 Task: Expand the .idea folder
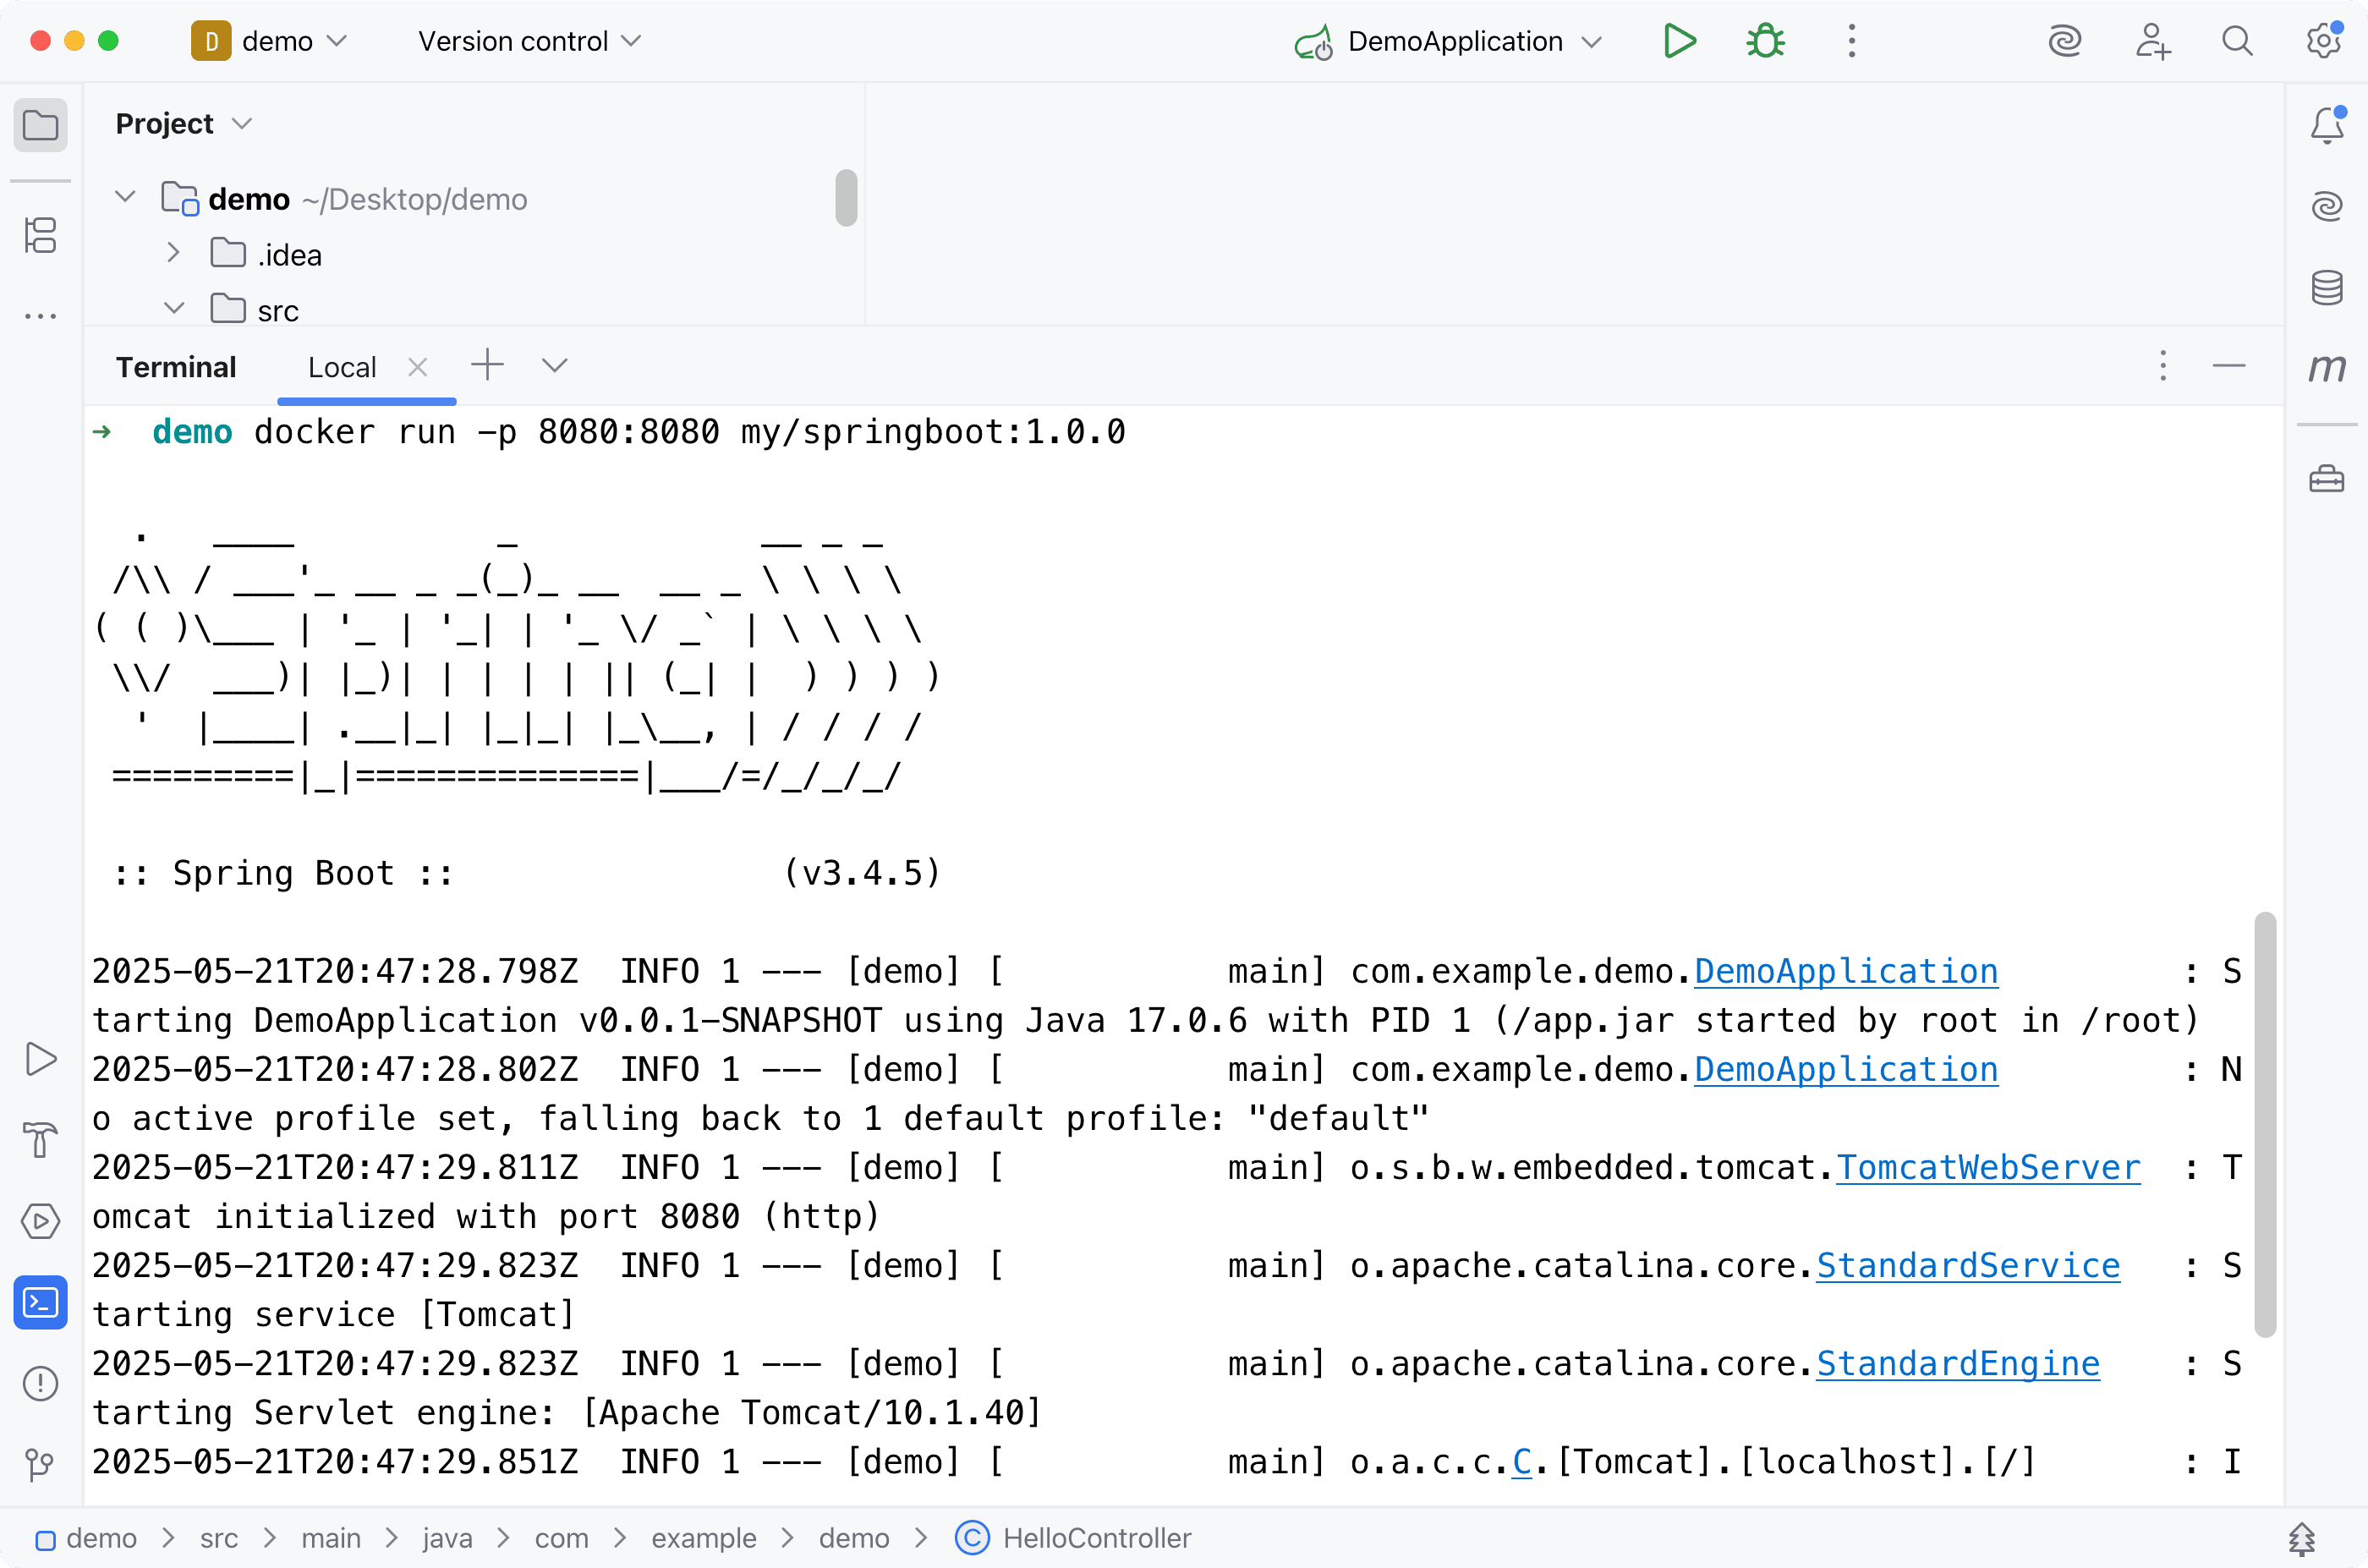(x=173, y=253)
